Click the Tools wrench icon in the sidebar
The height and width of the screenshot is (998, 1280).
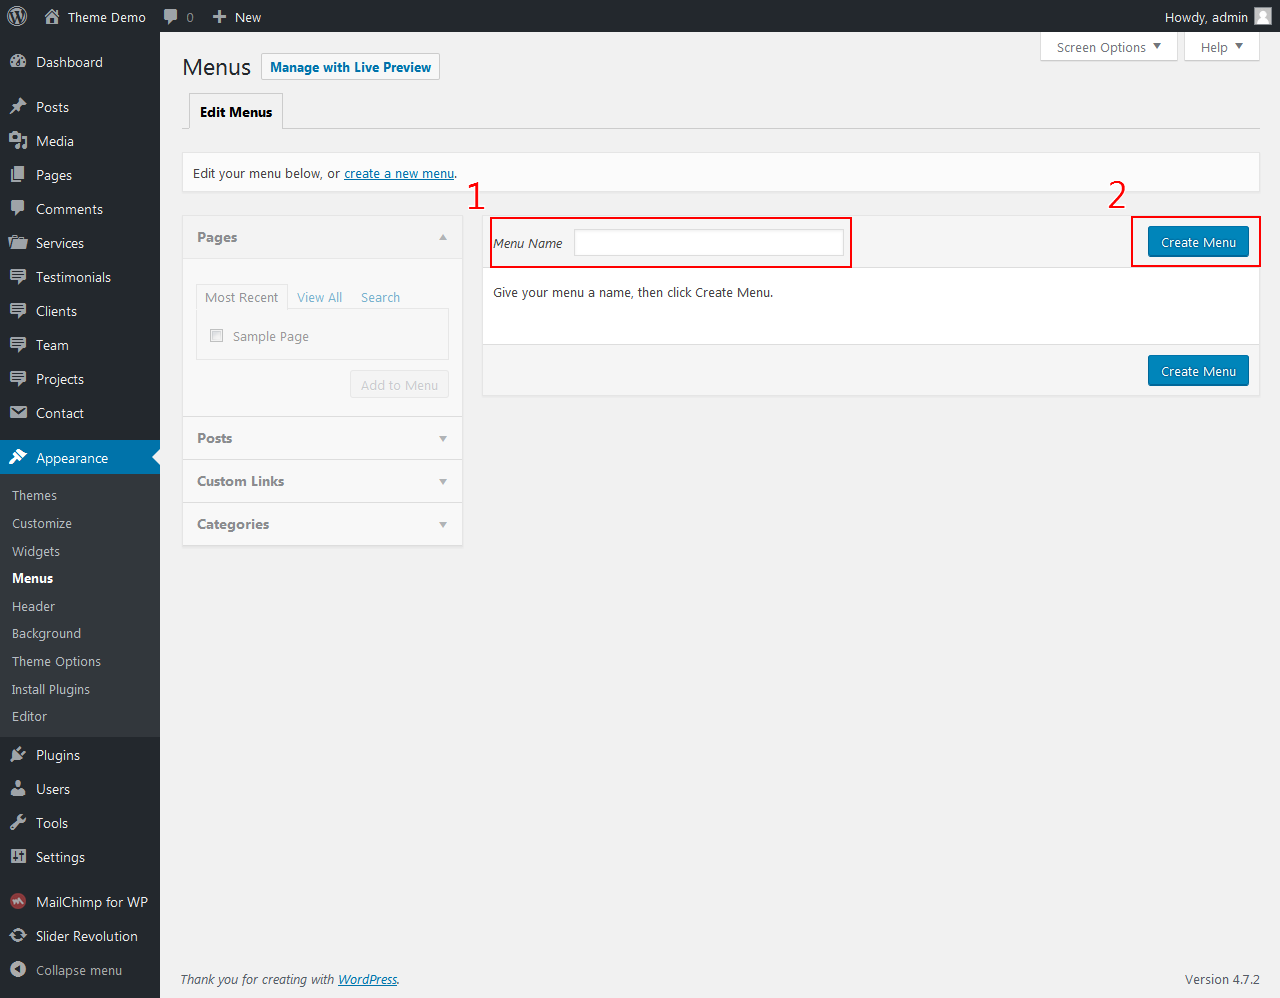coord(18,823)
